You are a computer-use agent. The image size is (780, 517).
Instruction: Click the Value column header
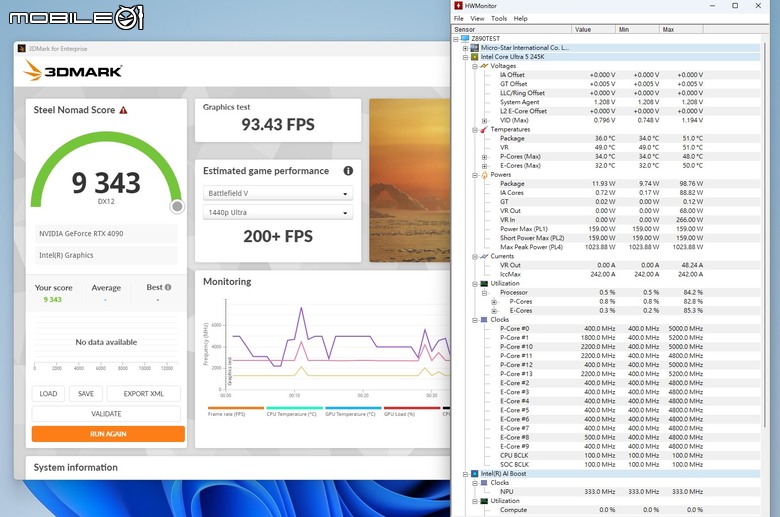593,29
